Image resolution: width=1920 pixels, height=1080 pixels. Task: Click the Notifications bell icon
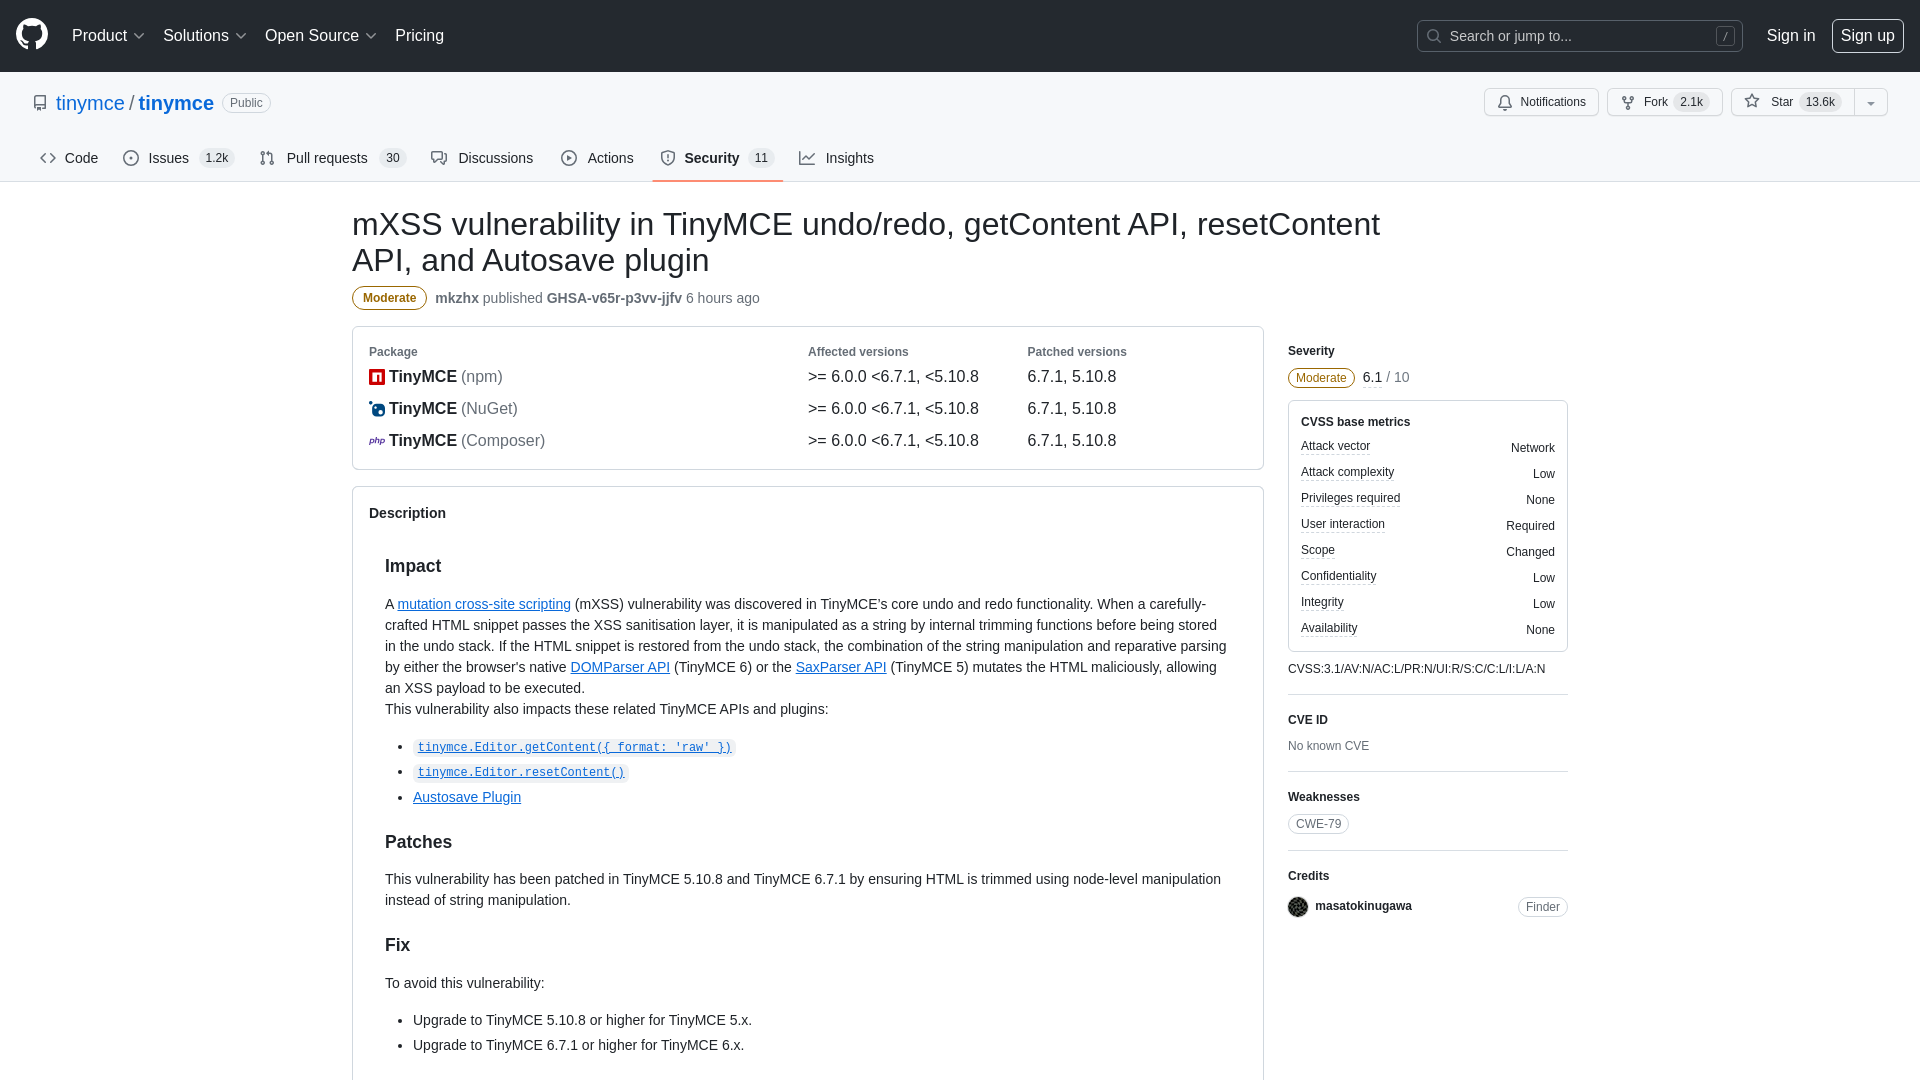[1505, 103]
